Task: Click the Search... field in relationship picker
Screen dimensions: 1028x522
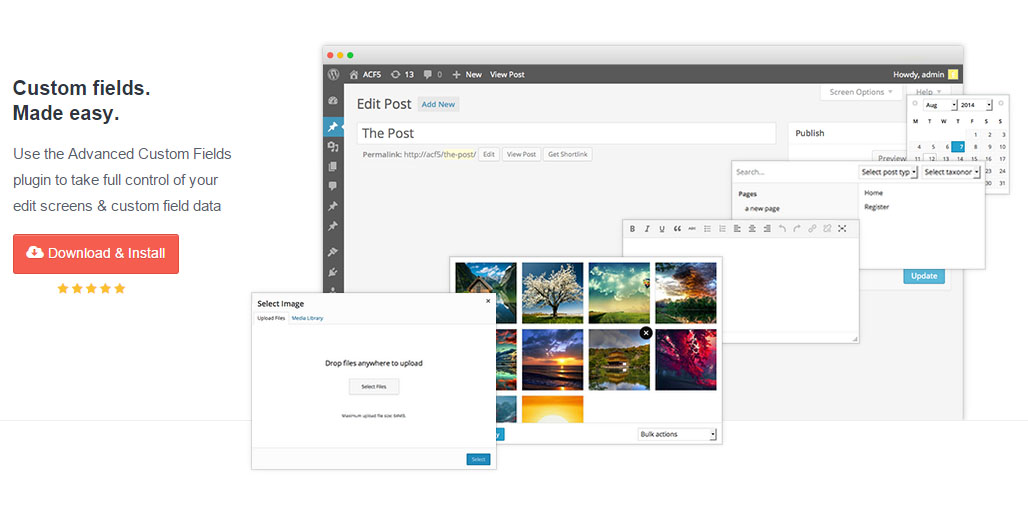Action: click(x=795, y=172)
